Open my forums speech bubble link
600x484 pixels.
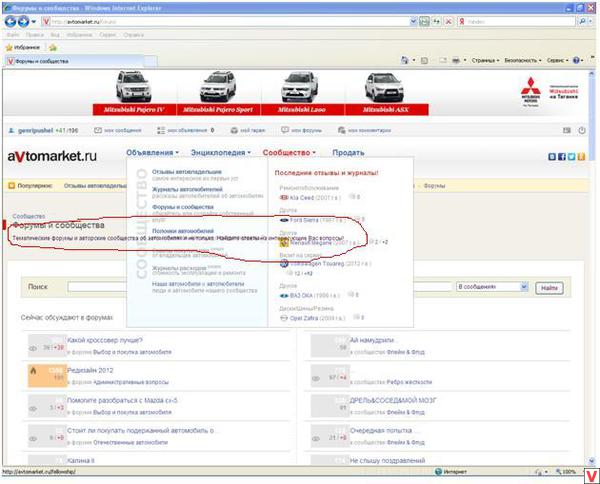pos(302,130)
